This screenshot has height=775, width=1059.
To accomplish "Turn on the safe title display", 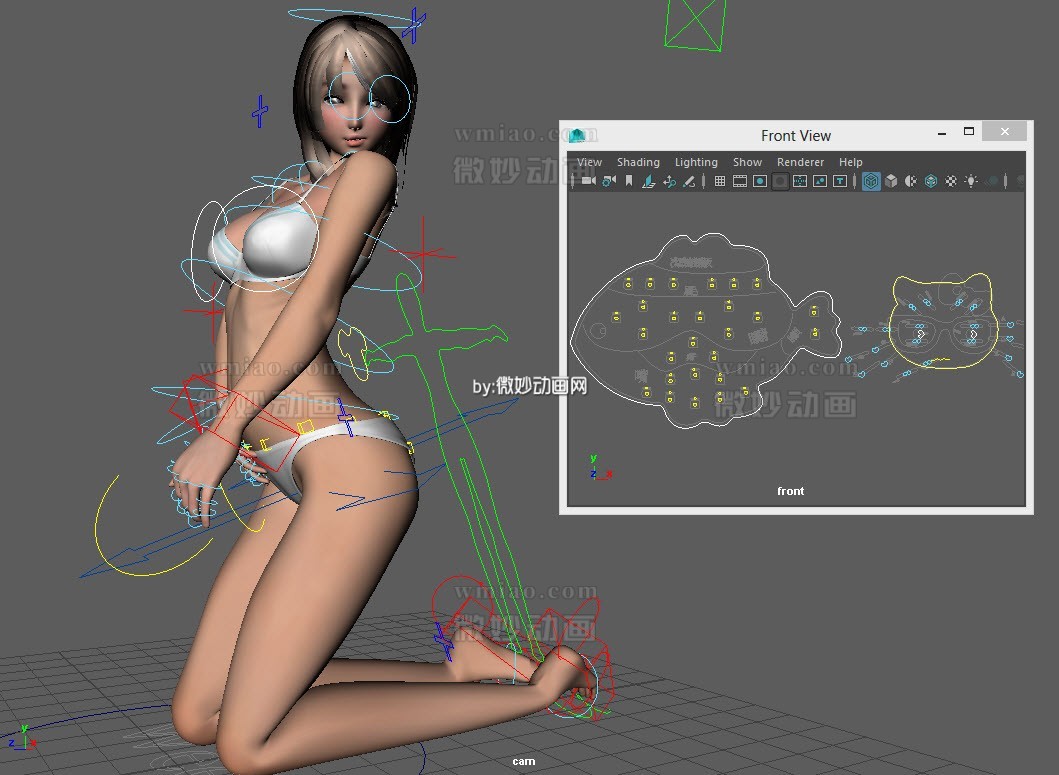I will tap(838, 182).
